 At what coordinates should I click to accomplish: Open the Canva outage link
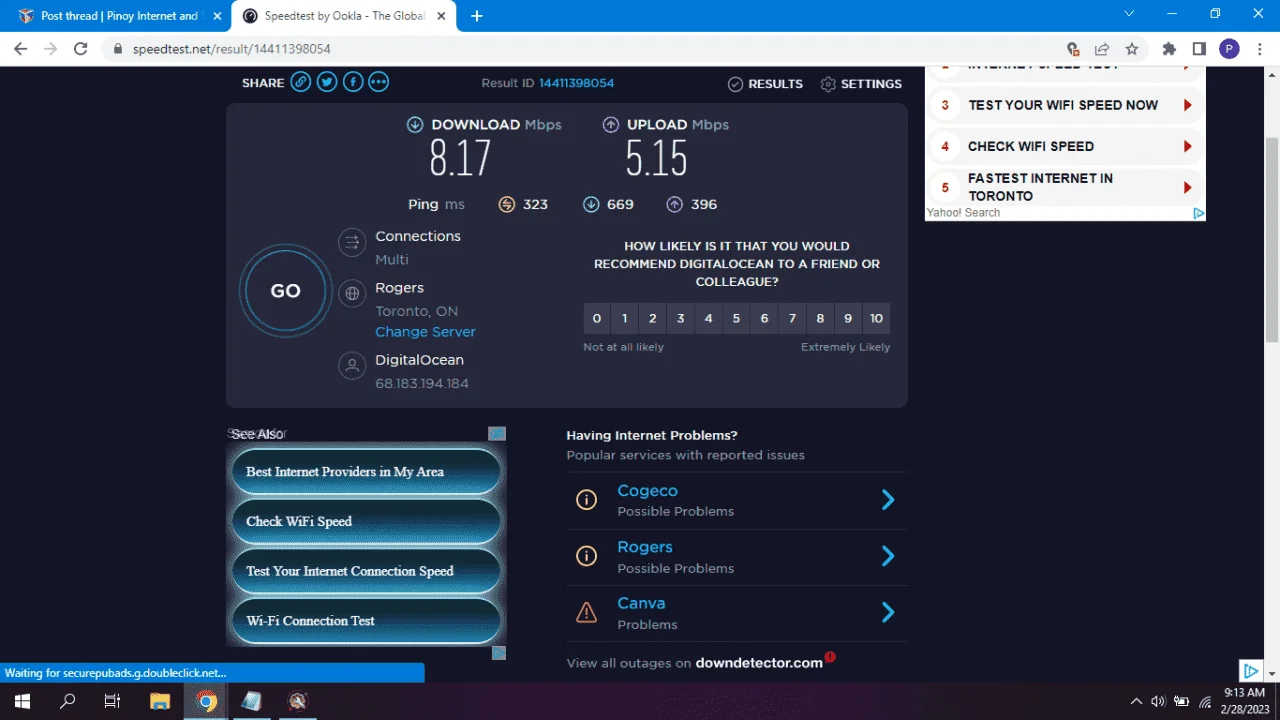pos(641,603)
